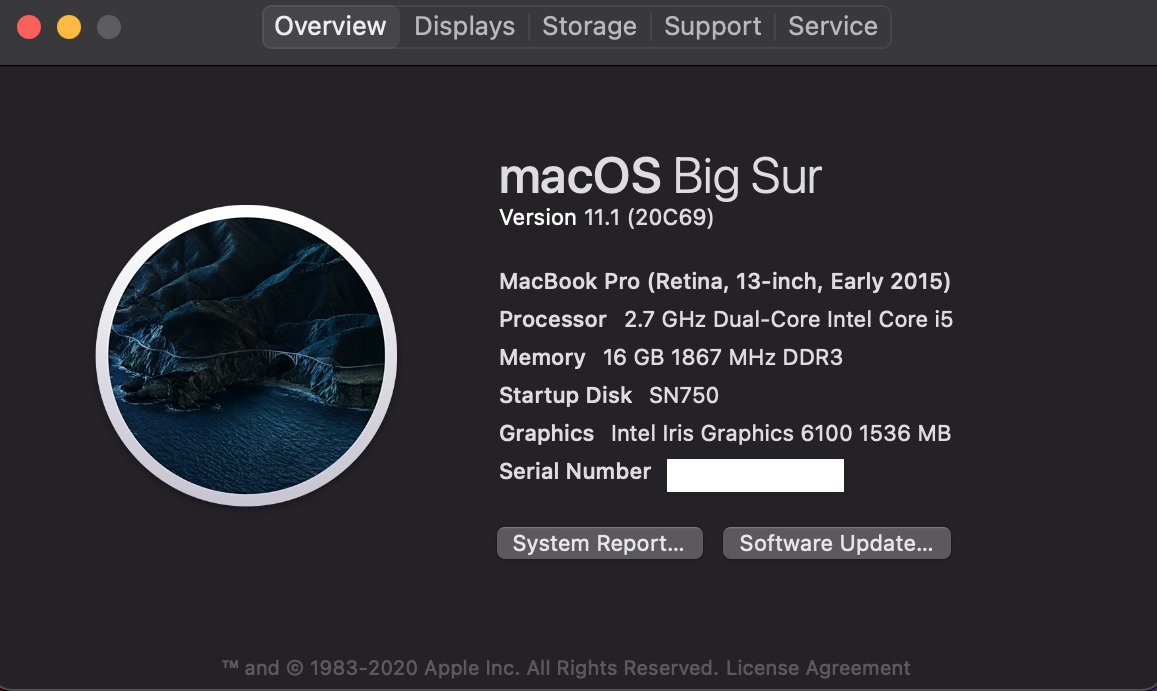Screen dimensions: 1157x691
Task: Click the gray disabled zoom button
Action: click(x=109, y=27)
